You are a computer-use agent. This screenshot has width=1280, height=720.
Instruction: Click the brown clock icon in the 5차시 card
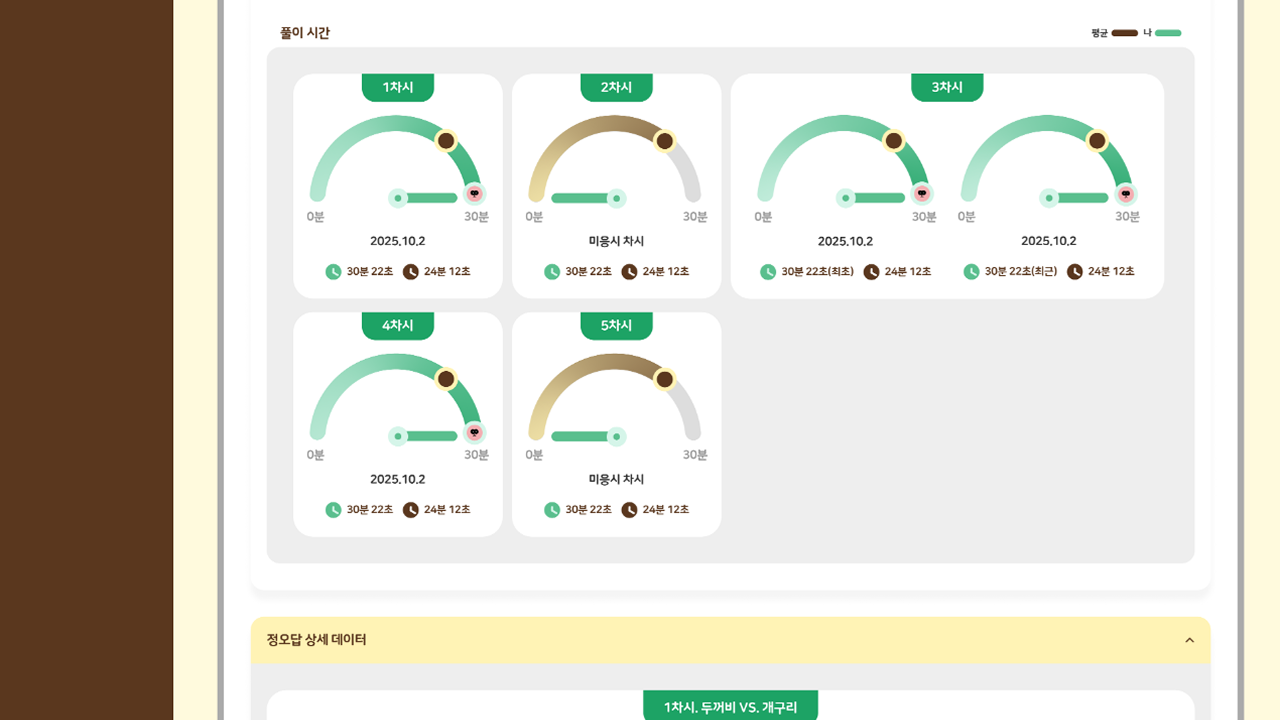point(629,510)
